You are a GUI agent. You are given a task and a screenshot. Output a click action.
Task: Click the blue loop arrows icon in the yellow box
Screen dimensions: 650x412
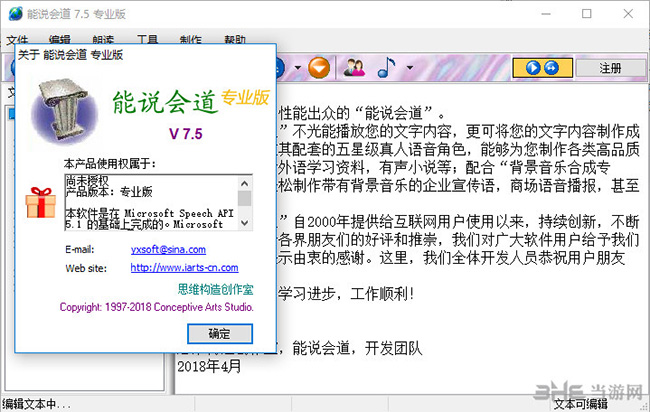click(x=551, y=68)
